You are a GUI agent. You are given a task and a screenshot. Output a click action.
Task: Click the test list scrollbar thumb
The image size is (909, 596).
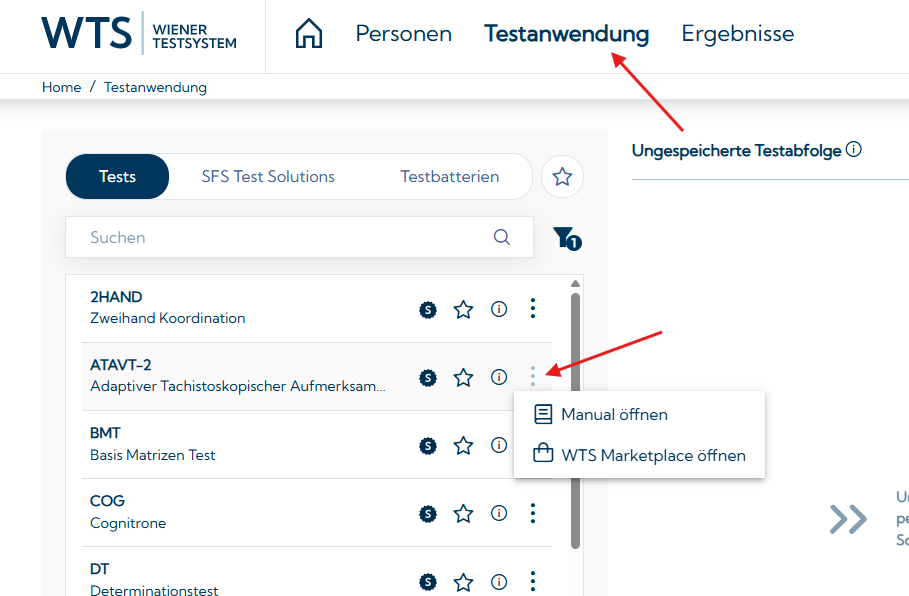pyautogui.click(x=575, y=420)
